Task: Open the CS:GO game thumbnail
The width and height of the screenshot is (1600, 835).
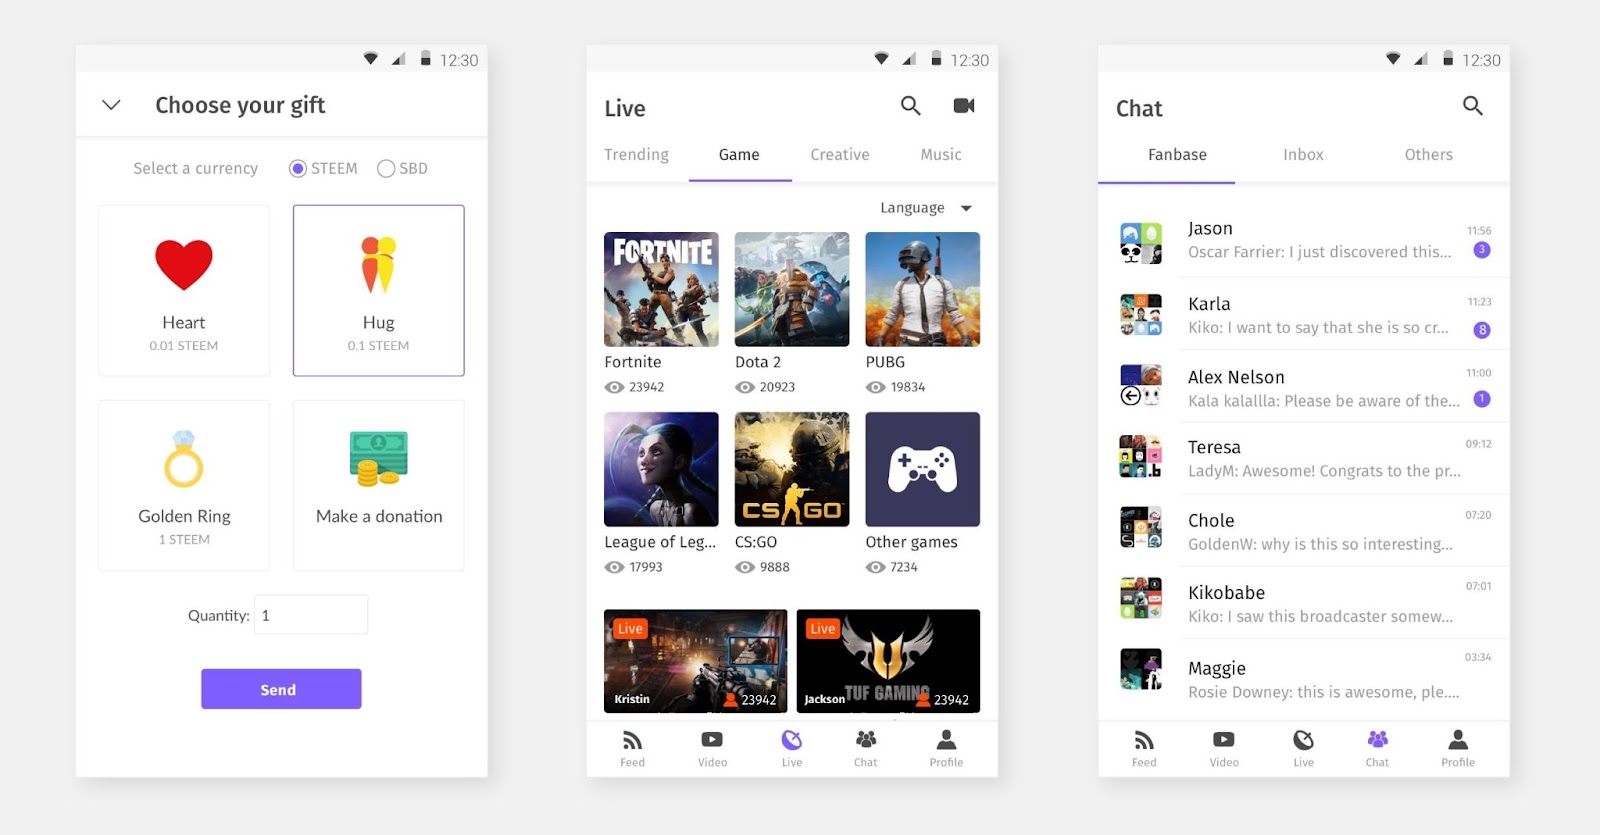Action: (792, 469)
